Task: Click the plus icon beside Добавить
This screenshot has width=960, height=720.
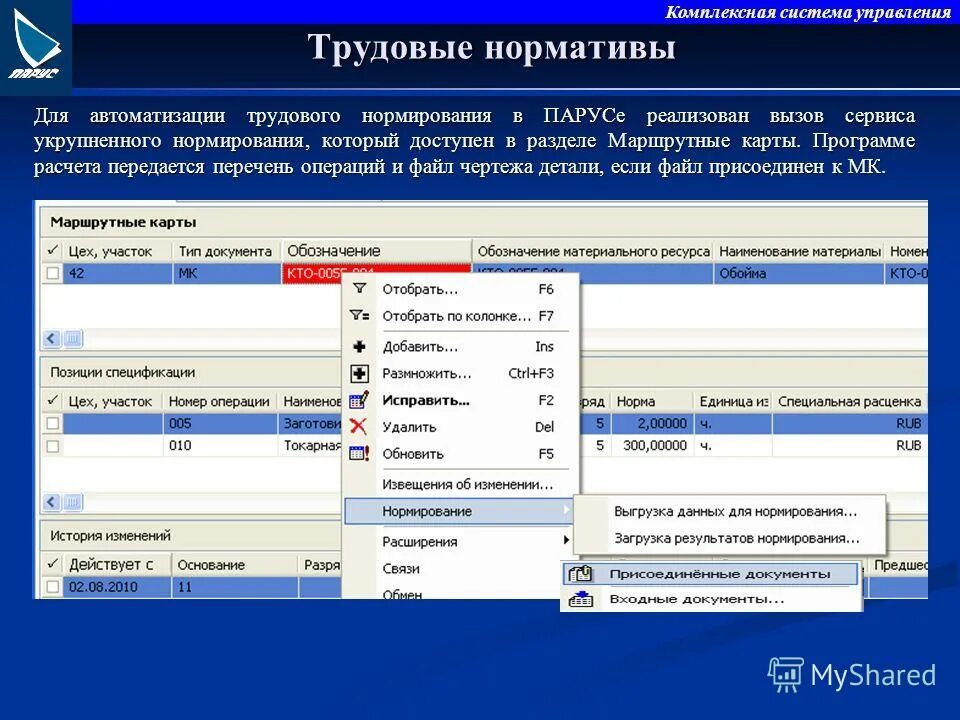Action: point(359,347)
